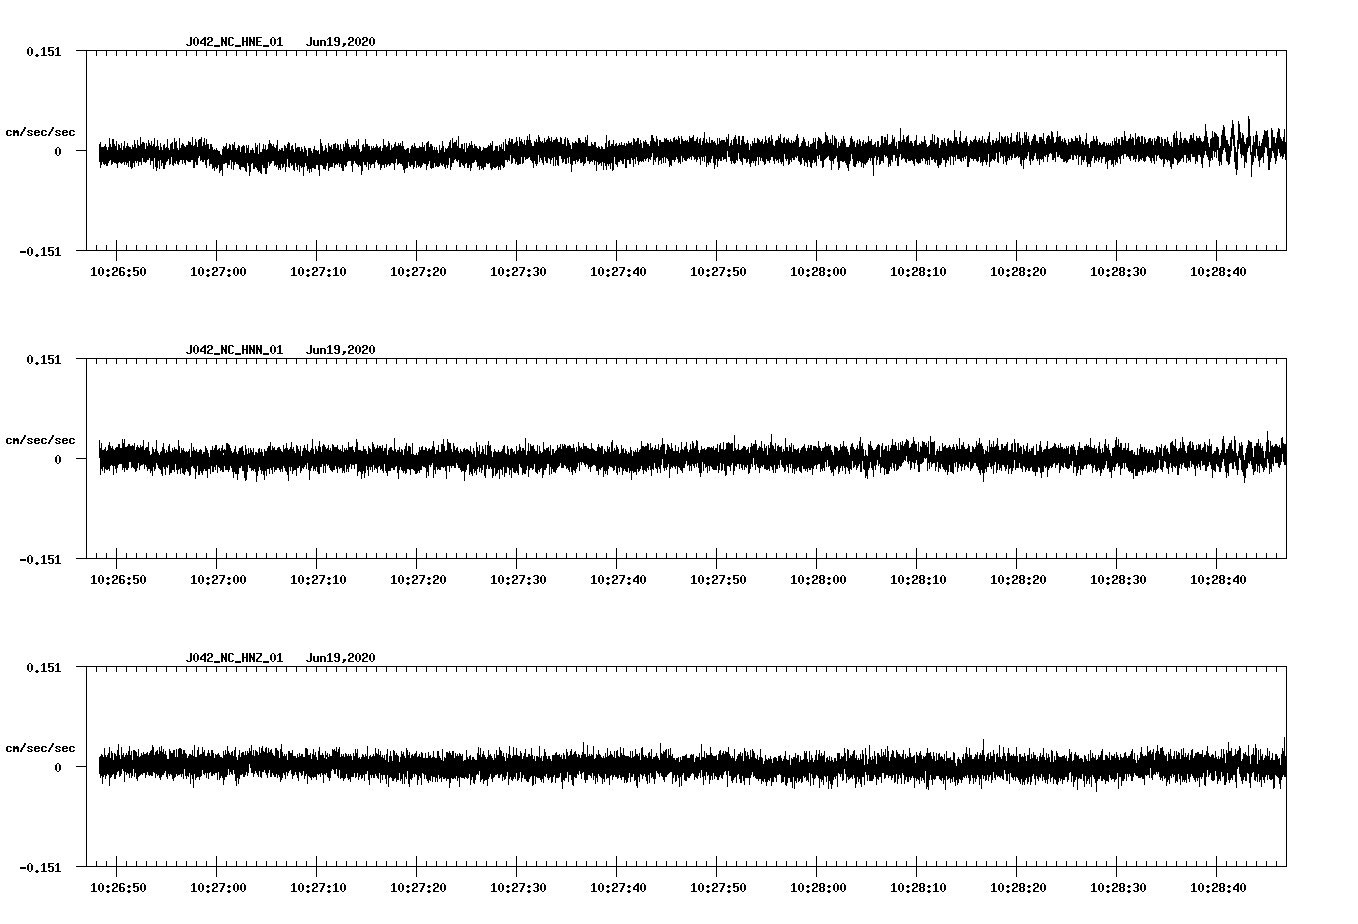Click the 10:26:50 time label under HNE plot
This screenshot has height=924, width=1358.
point(118,272)
